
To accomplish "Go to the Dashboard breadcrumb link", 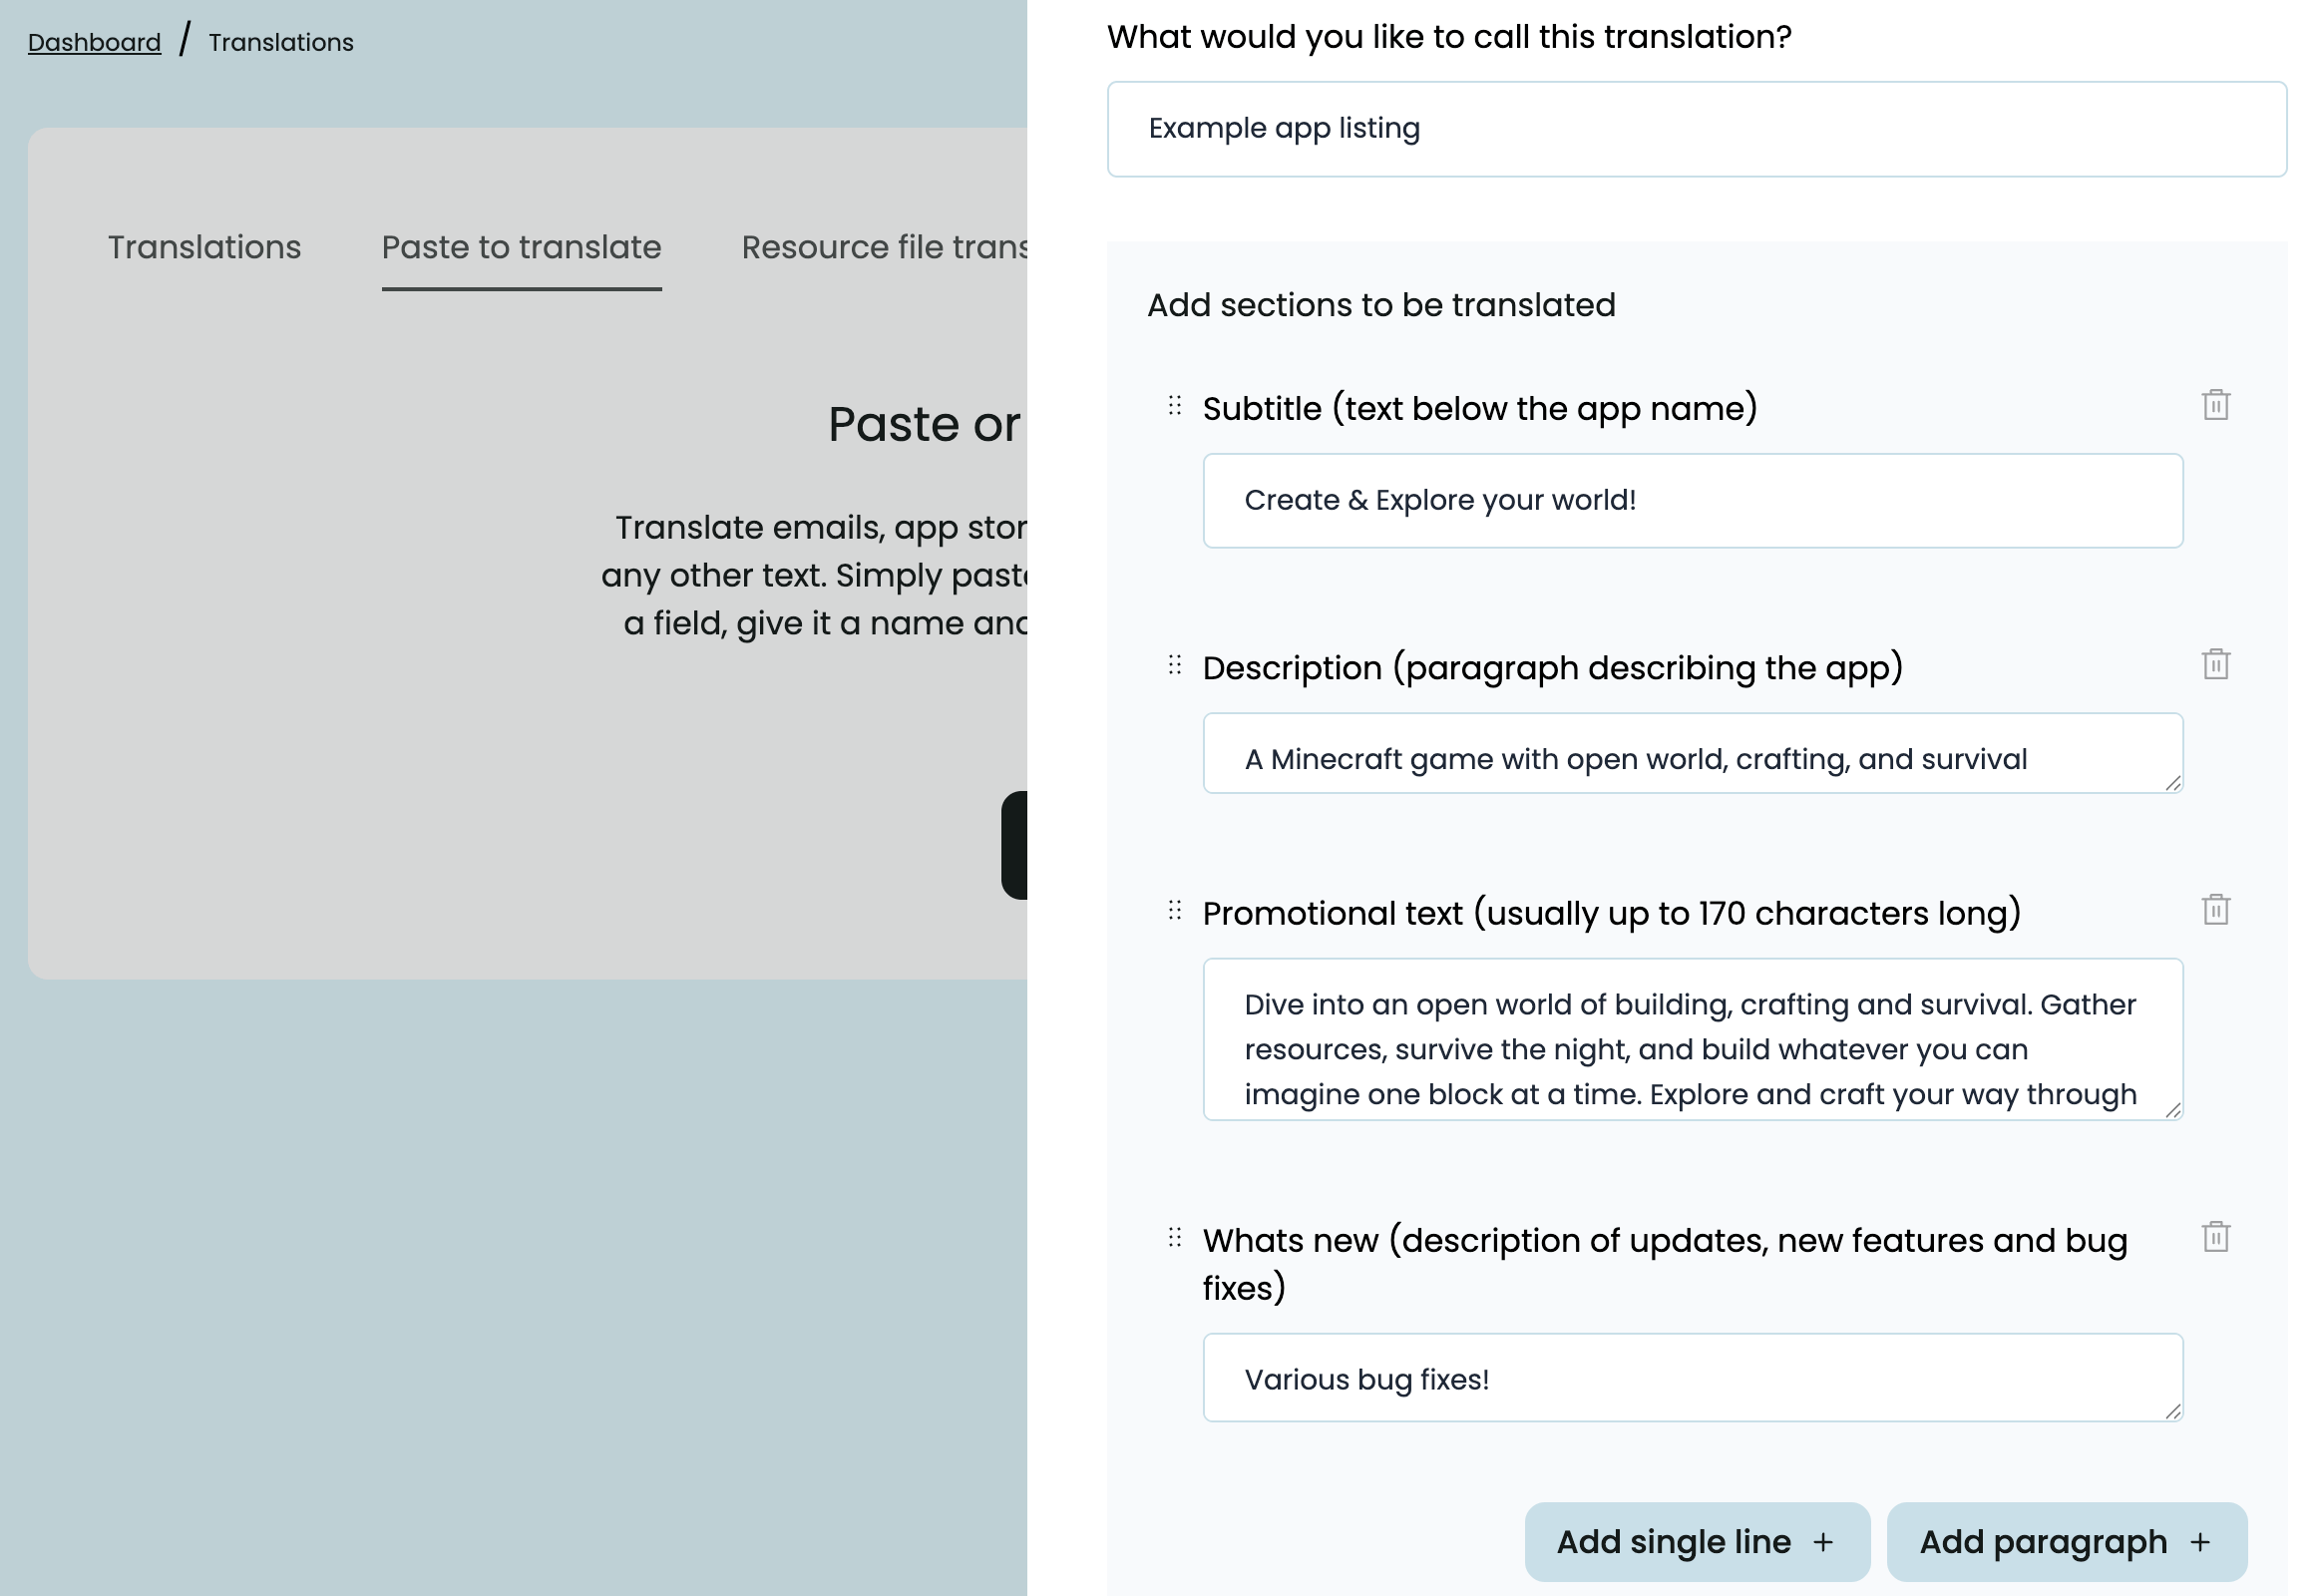I will (94, 42).
